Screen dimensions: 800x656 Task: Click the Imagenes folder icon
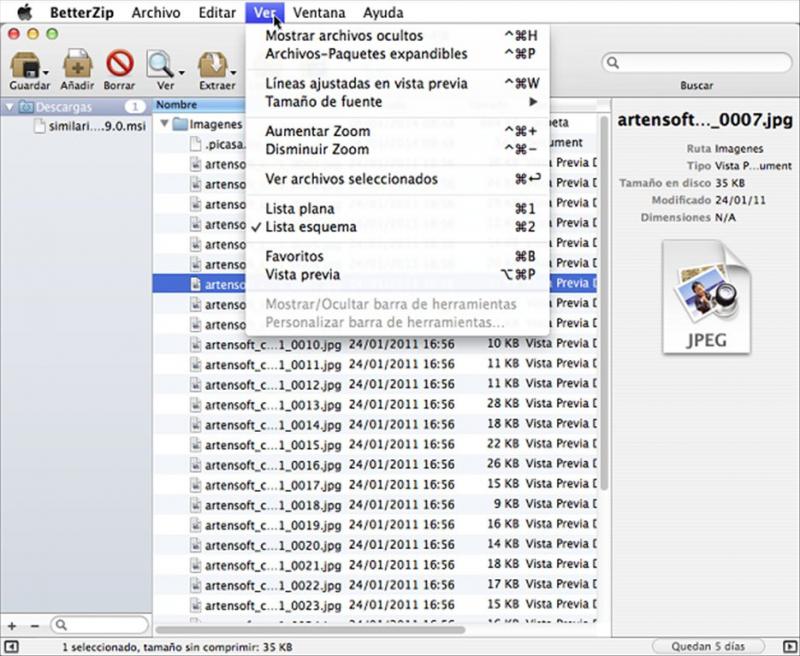click(180, 124)
